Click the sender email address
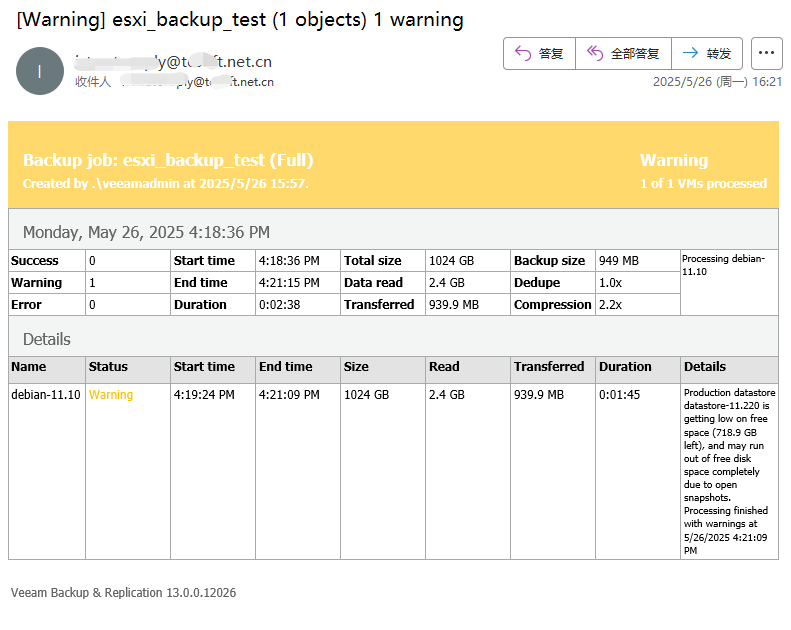Image resolution: width=791 pixels, height=630 pixels. click(173, 62)
